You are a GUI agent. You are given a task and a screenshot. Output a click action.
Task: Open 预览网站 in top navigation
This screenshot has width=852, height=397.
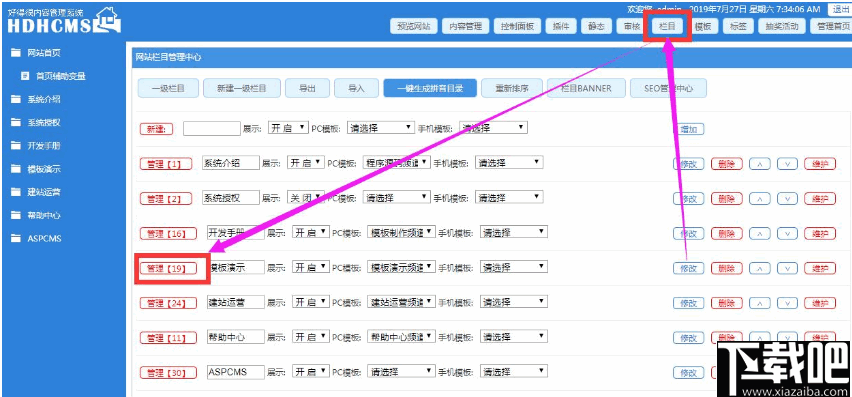[414, 26]
